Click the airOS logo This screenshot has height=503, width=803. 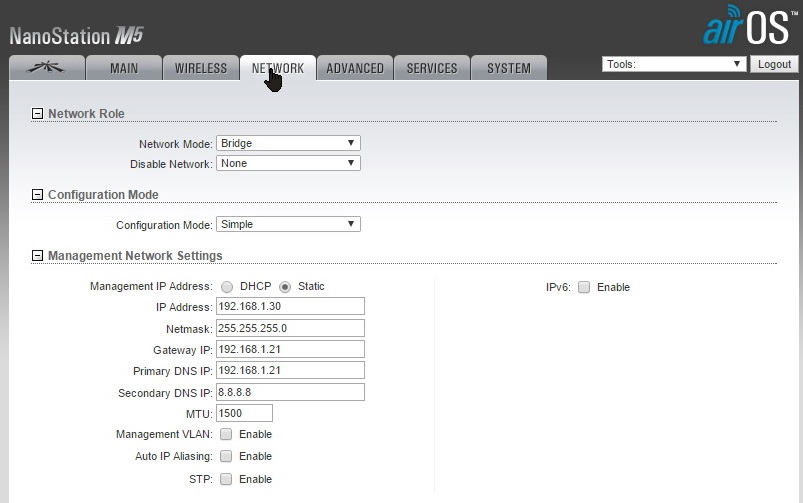point(750,26)
